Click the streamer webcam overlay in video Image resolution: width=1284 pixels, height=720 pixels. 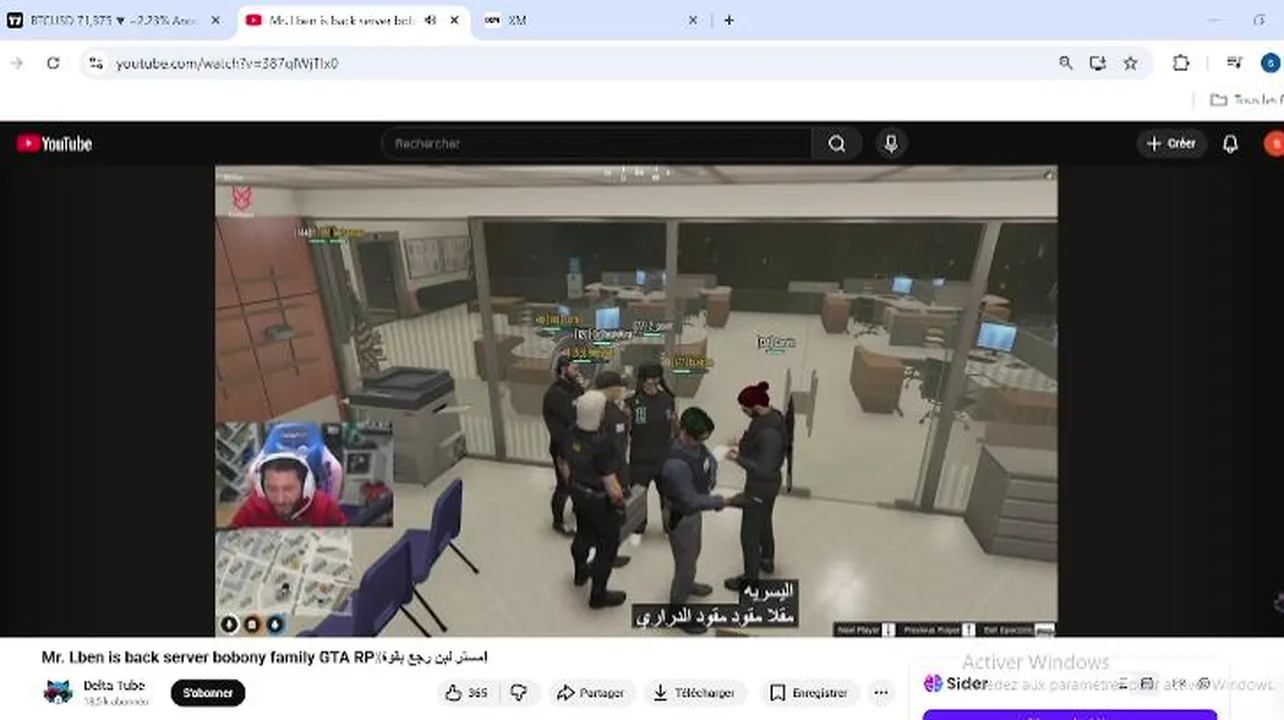(x=304, y=474)
